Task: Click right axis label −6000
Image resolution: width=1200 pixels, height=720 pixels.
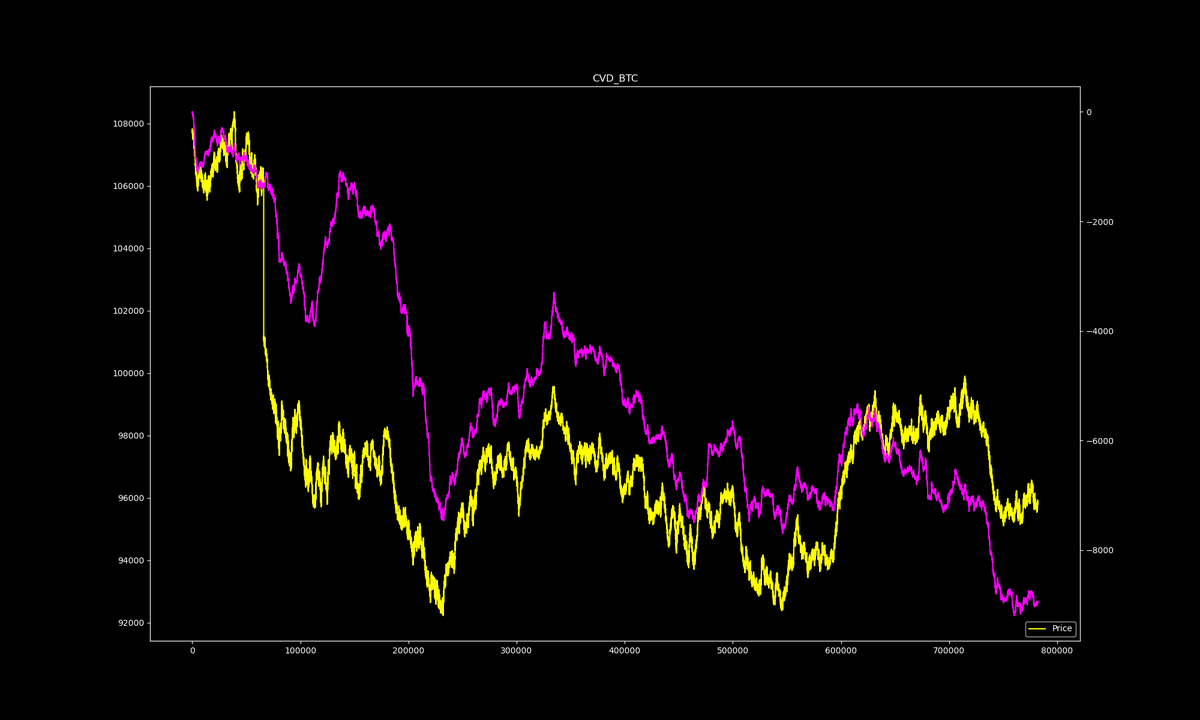Action: coord(1101,441)
